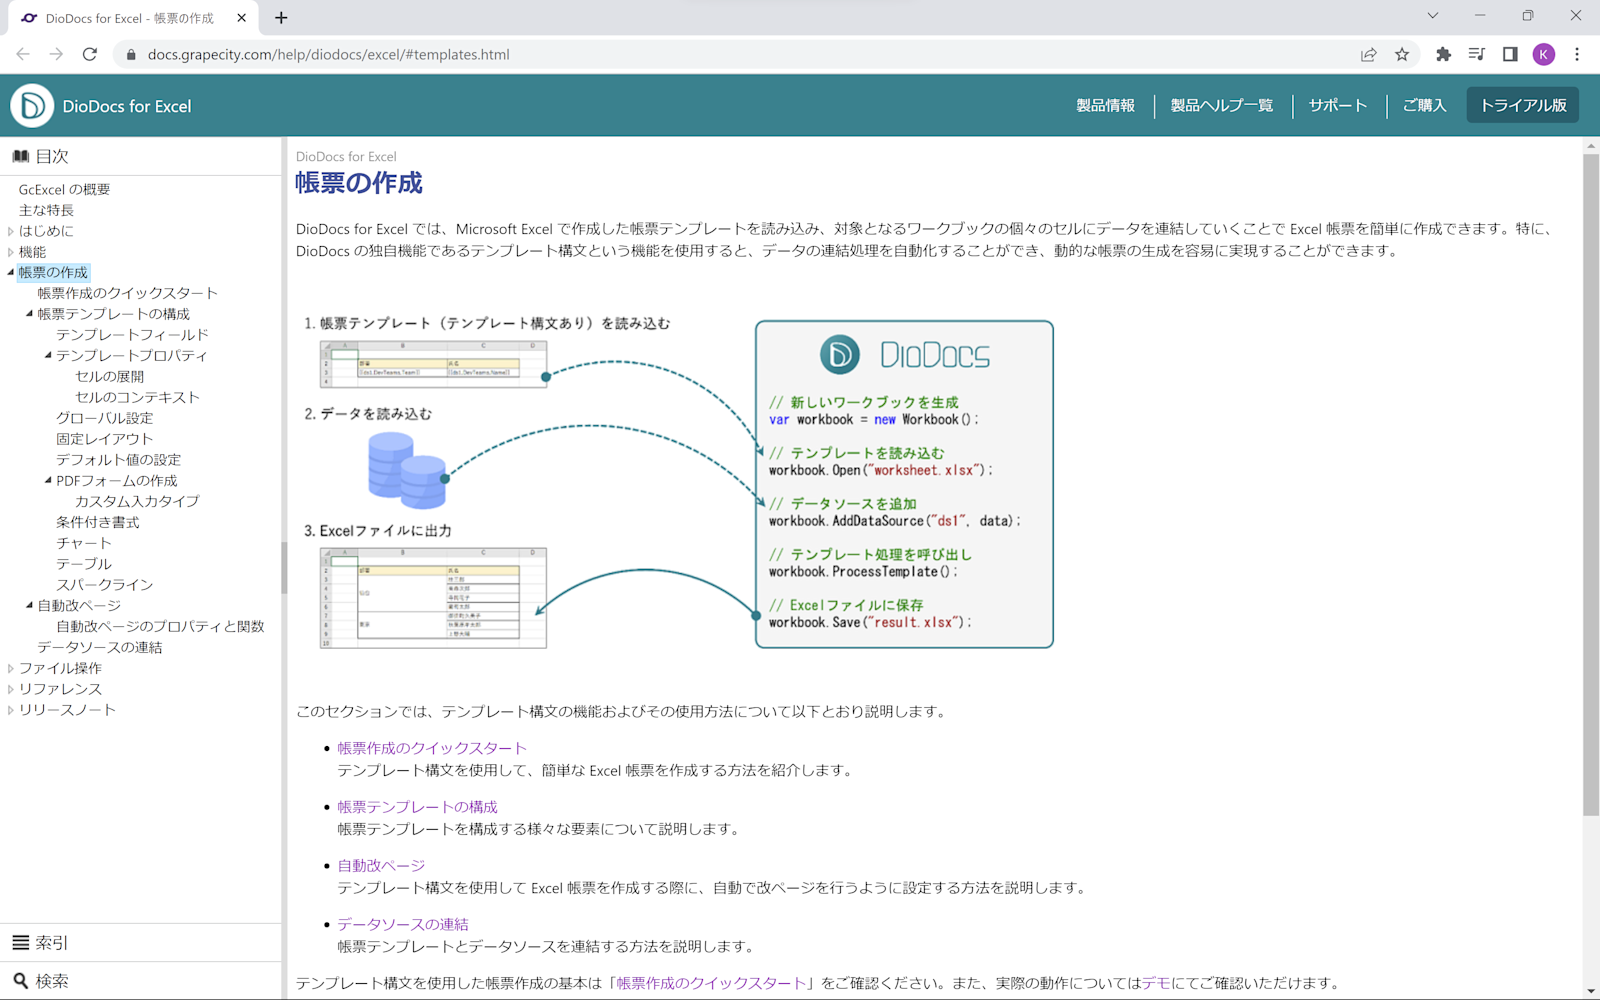Click the DioDocs logo icon in header

click(32, 105)
